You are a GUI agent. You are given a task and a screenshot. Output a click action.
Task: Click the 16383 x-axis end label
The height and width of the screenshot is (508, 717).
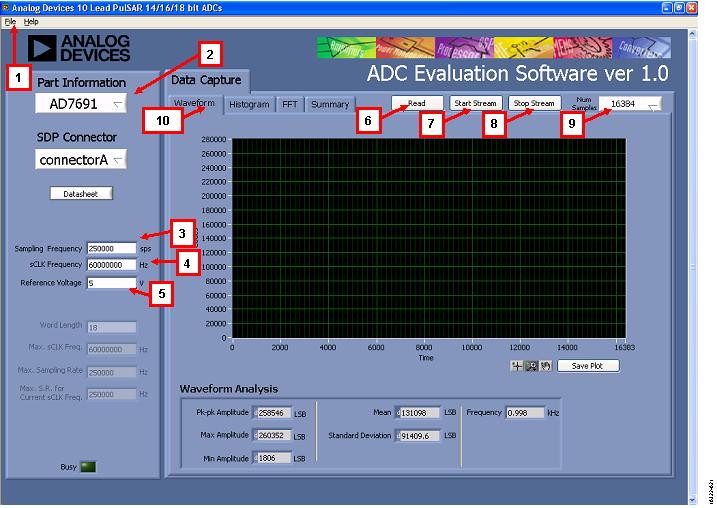point(624,348)
